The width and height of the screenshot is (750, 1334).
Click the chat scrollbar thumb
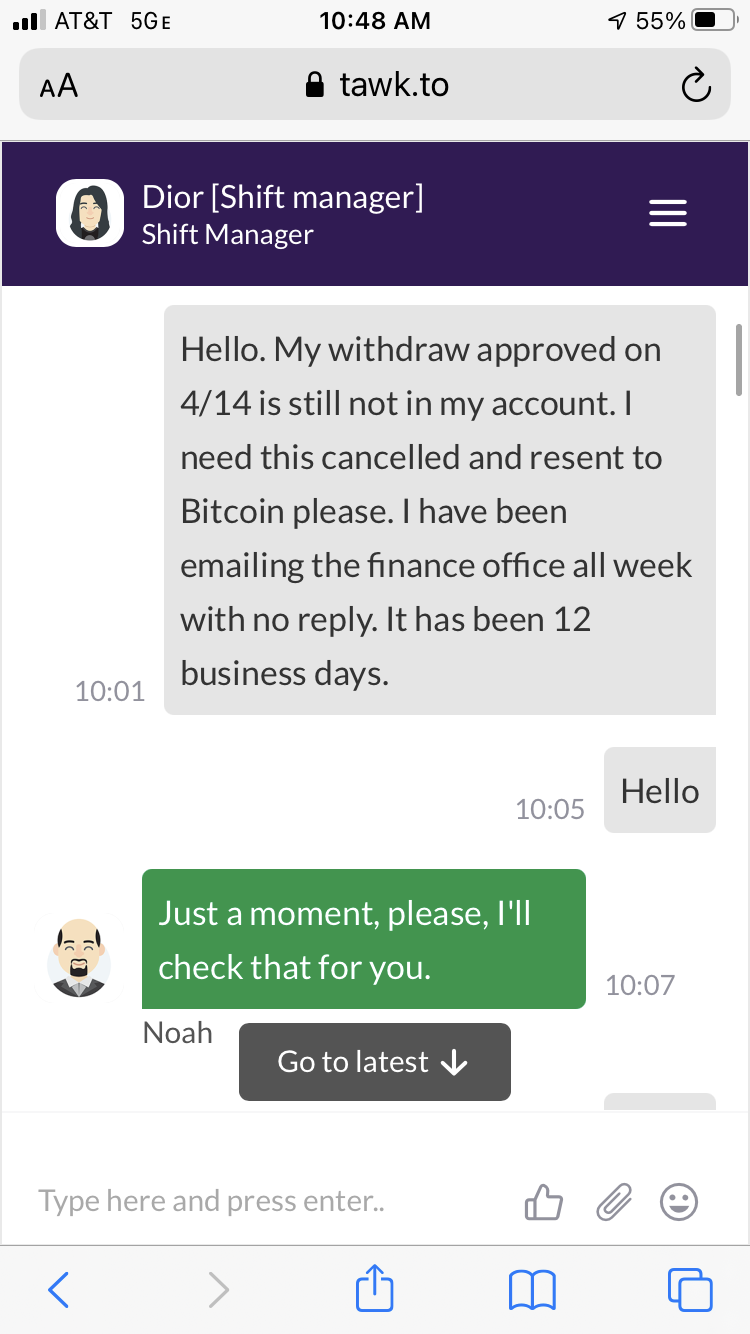click(x=738, y=358)
